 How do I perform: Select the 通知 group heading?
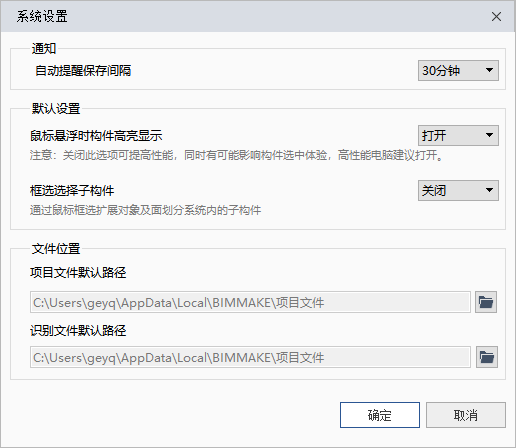pyautogui.click(x=44, y=49)
